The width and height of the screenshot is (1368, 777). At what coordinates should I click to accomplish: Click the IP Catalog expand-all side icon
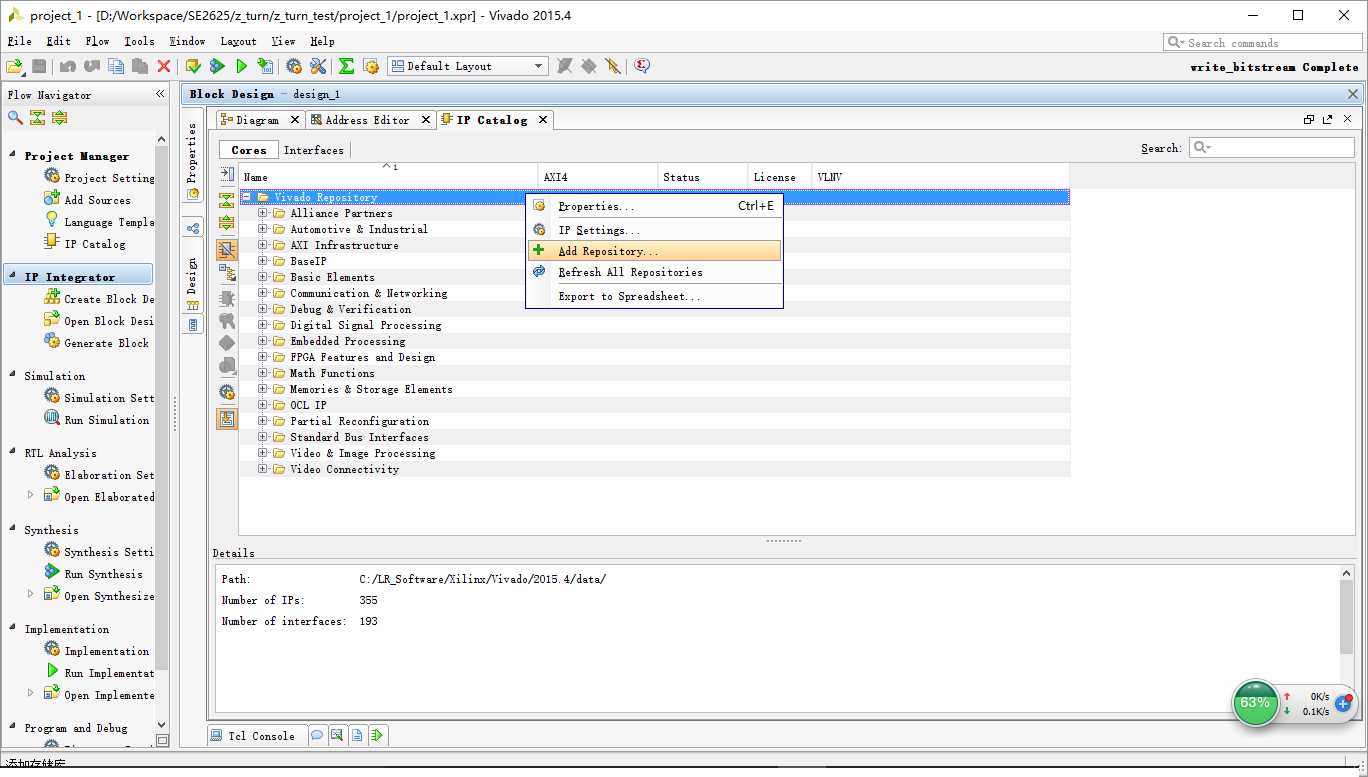click(x=227, y=223)
